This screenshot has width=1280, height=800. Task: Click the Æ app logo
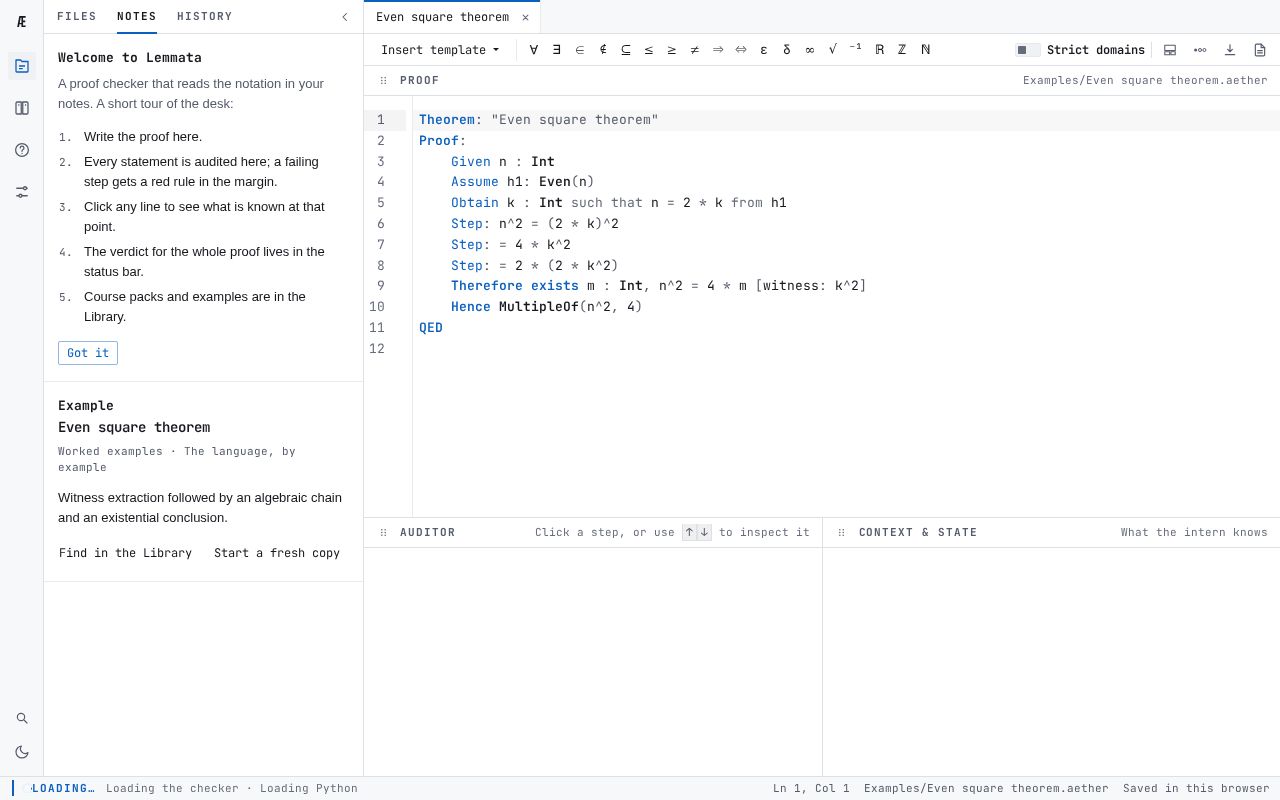(22, 21)
